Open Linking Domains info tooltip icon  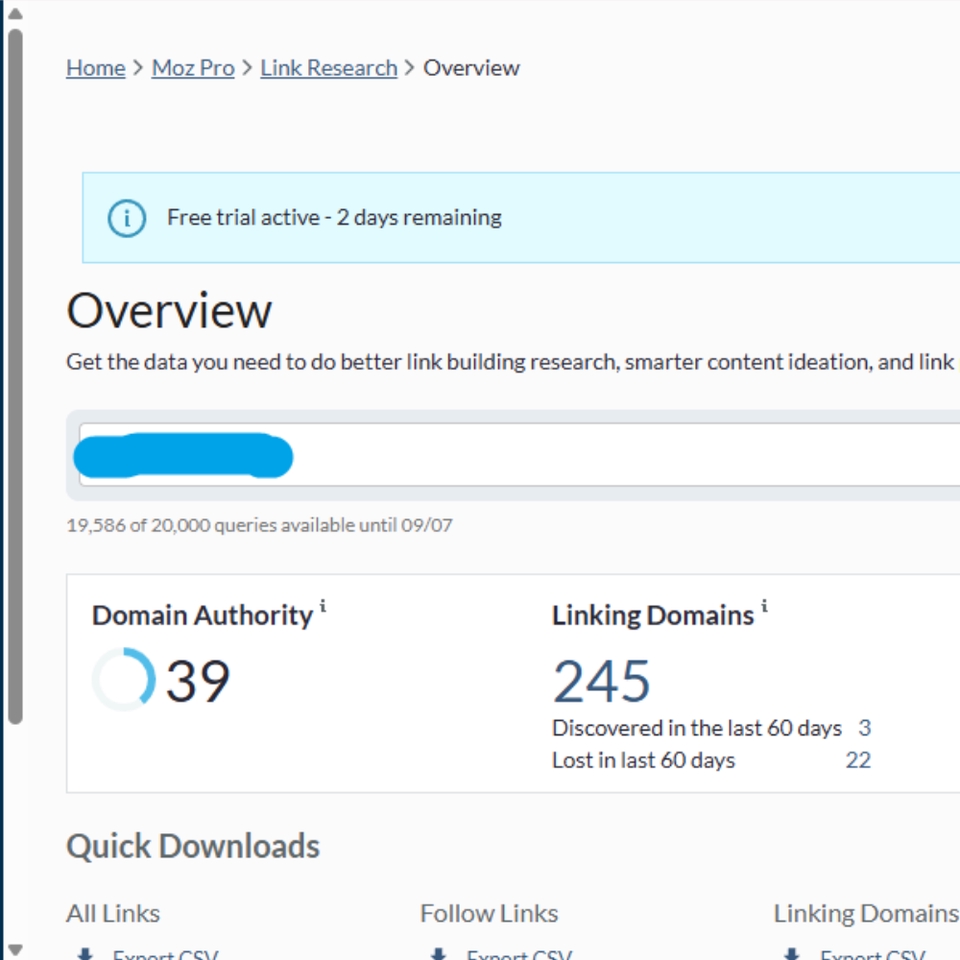tap(764, 606)
